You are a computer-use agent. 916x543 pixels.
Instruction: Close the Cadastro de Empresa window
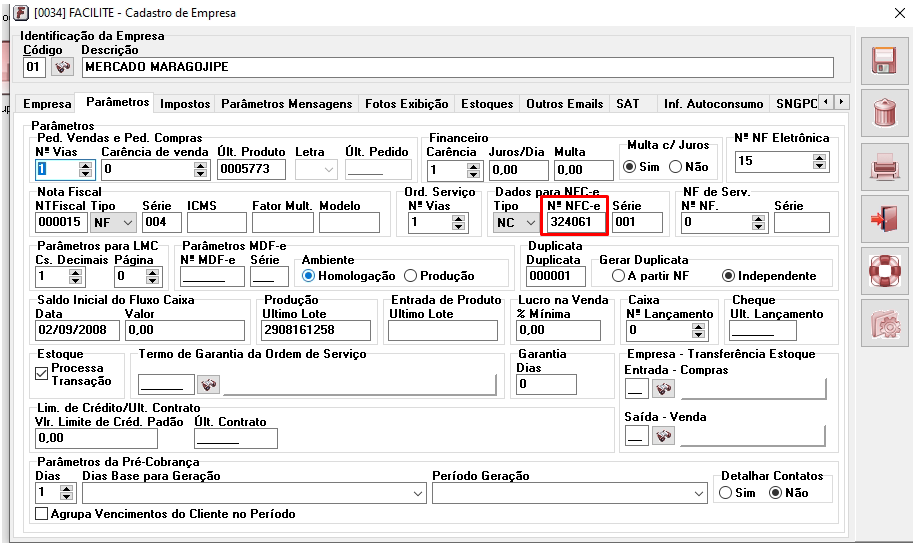[x=900, y=13]
